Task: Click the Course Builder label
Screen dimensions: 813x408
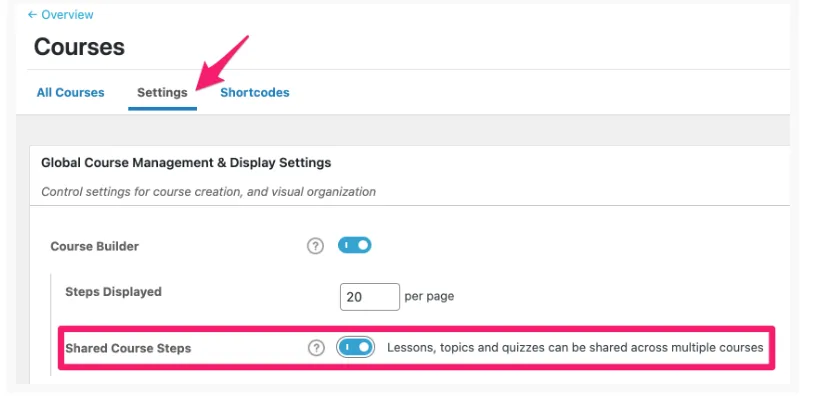Action: pyautogui.click(x=94, y=246)
